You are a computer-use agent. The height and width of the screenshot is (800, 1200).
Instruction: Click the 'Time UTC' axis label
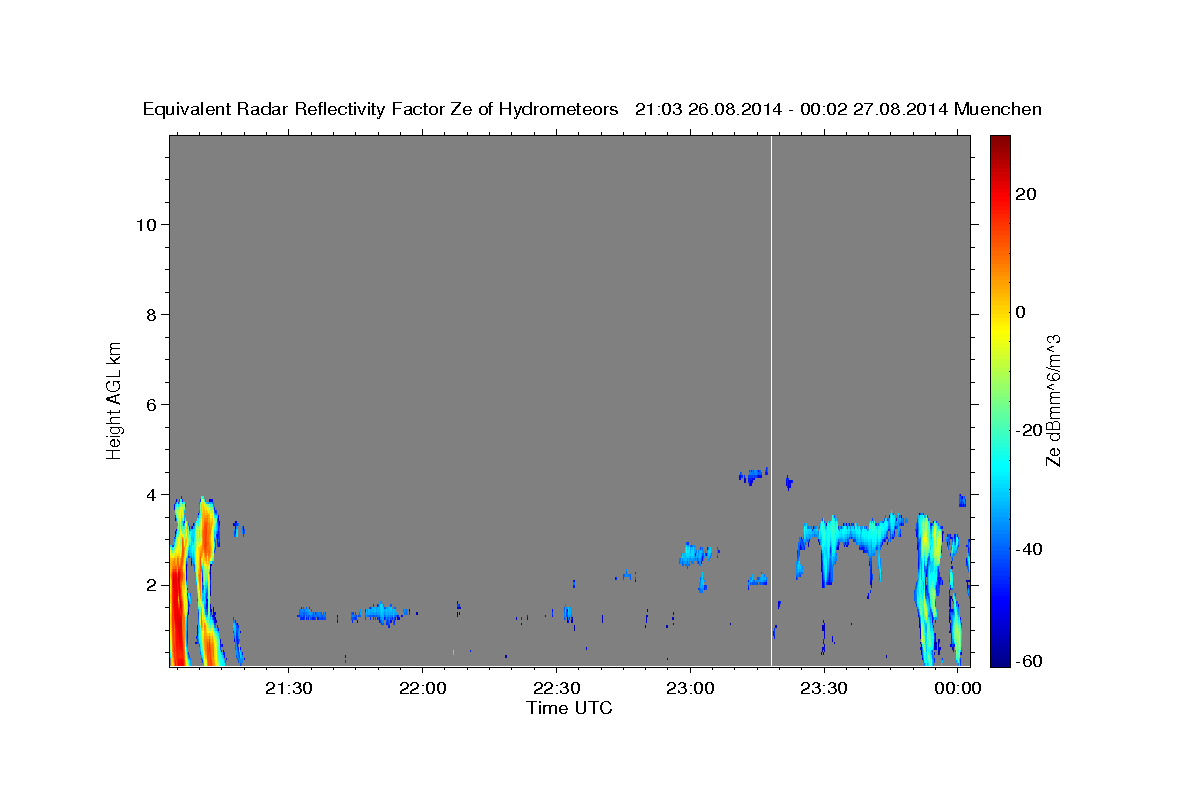coord(569,708)
